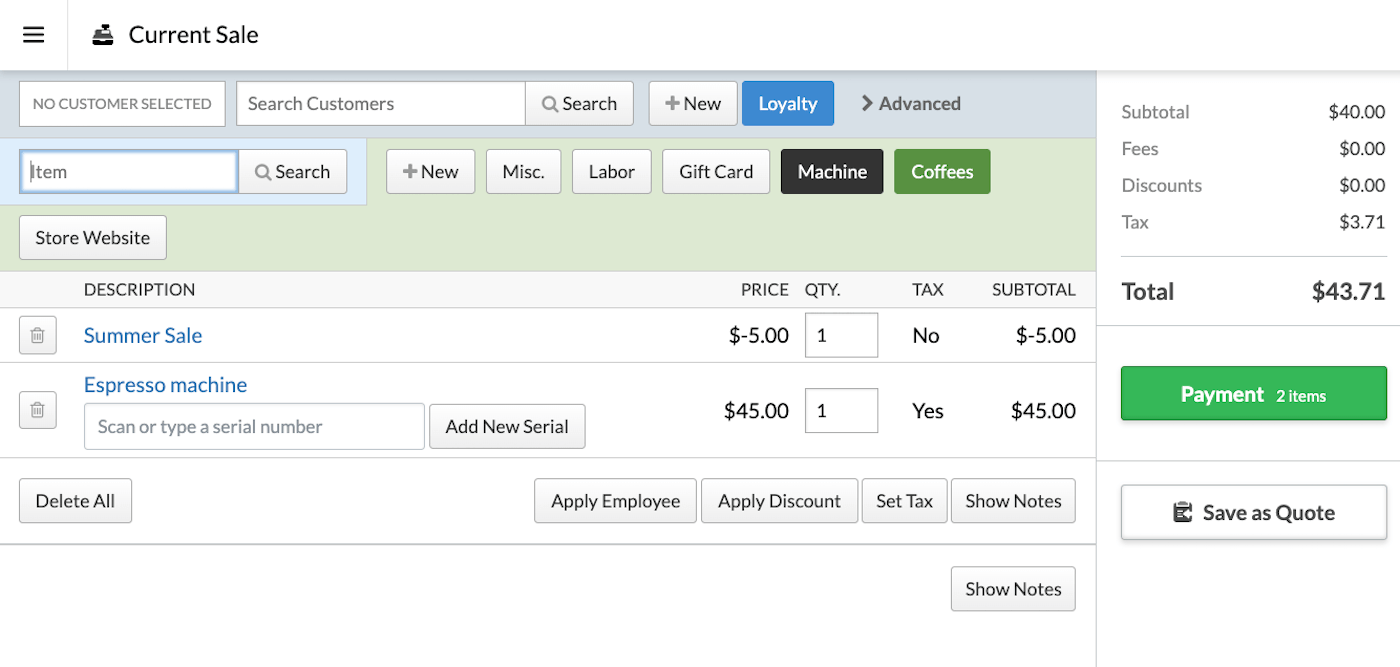
Task: Edit the Espresso machine quantity field
Action: coord(842,411)
